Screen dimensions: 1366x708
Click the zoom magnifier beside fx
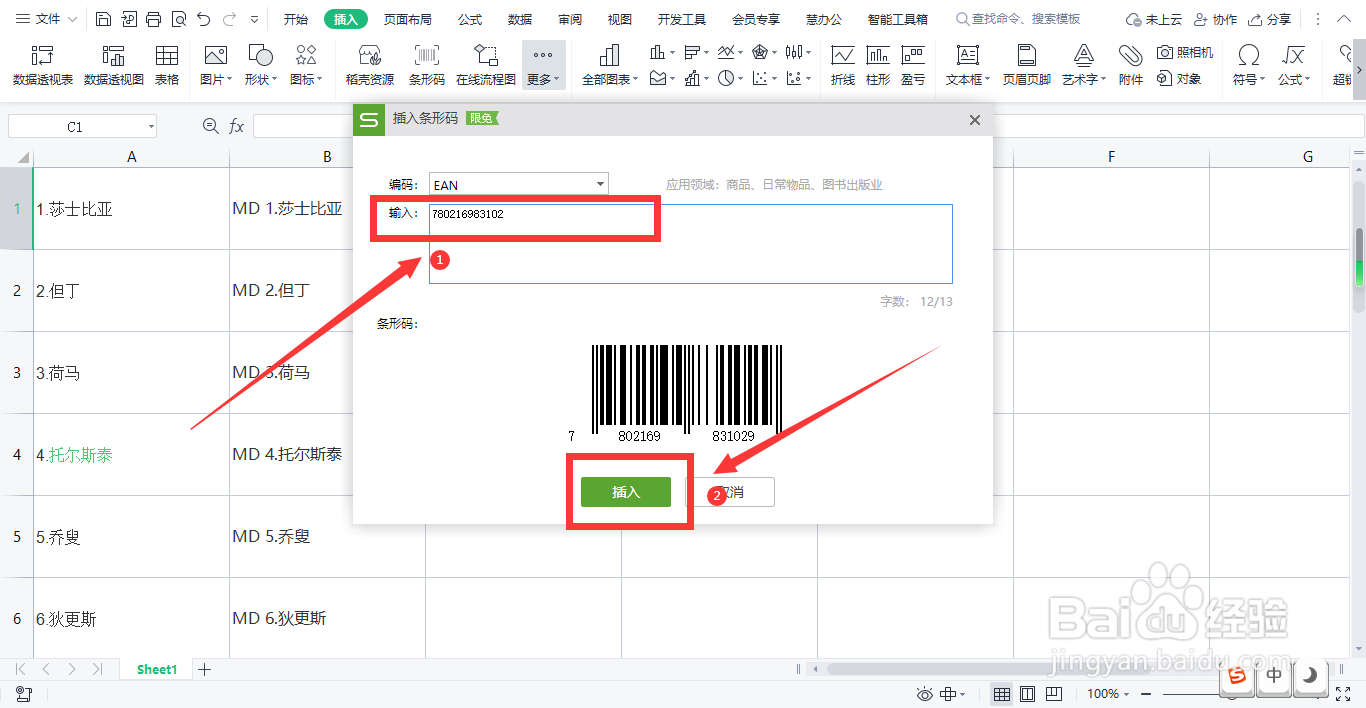point(210,126)
